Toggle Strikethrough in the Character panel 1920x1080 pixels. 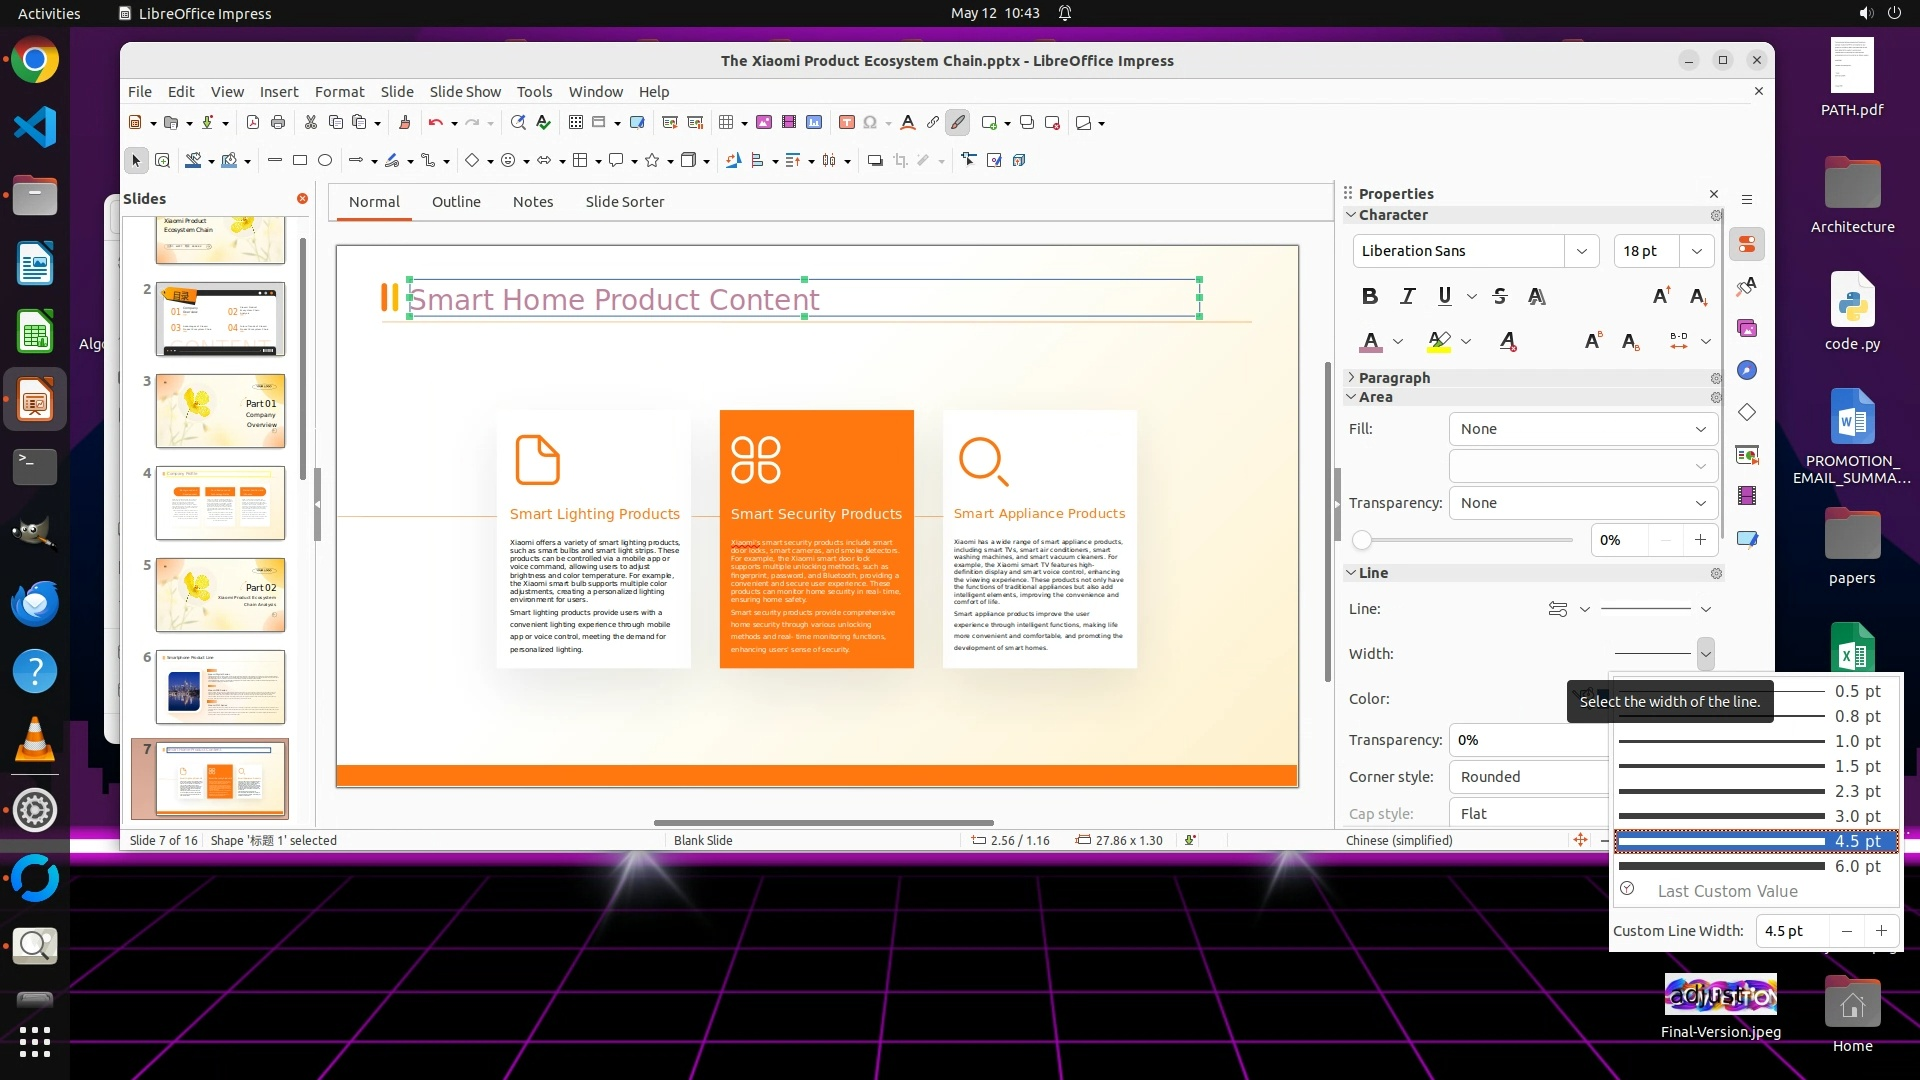pos(1499,296)
